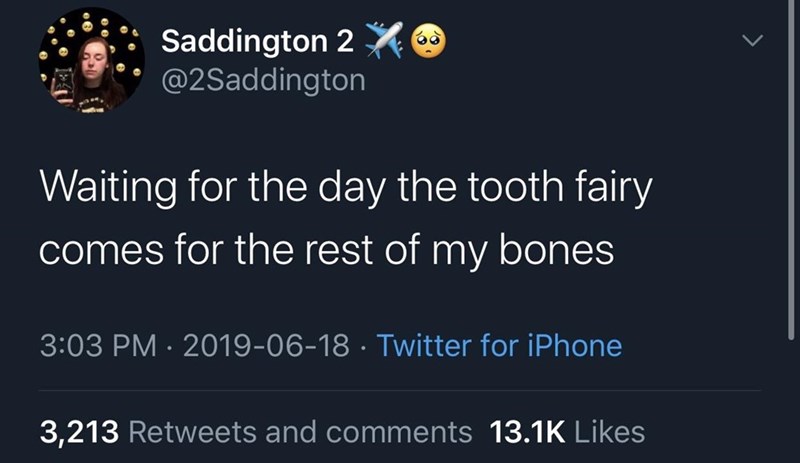Image resolution: width=800 pixels, height=463 pixels.
Task: Open the Likes label list
Action: coord(609,432)
